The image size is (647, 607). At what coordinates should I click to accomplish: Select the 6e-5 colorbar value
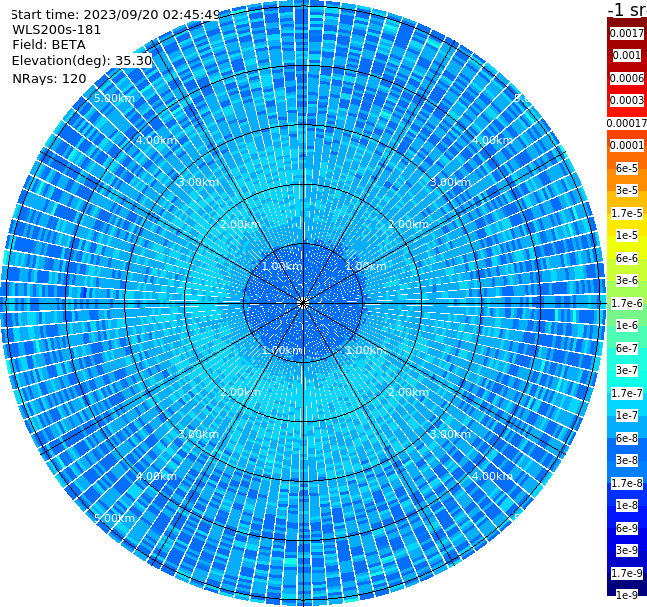pos(627,168)
